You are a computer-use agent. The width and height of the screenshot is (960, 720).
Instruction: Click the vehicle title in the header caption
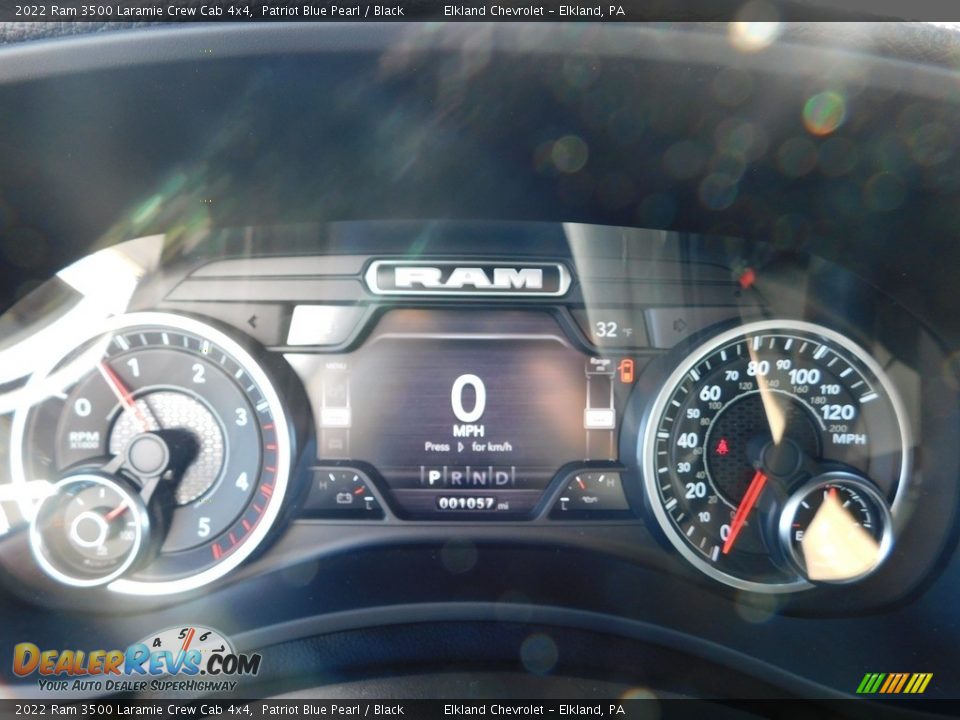[x=209, y=10]
